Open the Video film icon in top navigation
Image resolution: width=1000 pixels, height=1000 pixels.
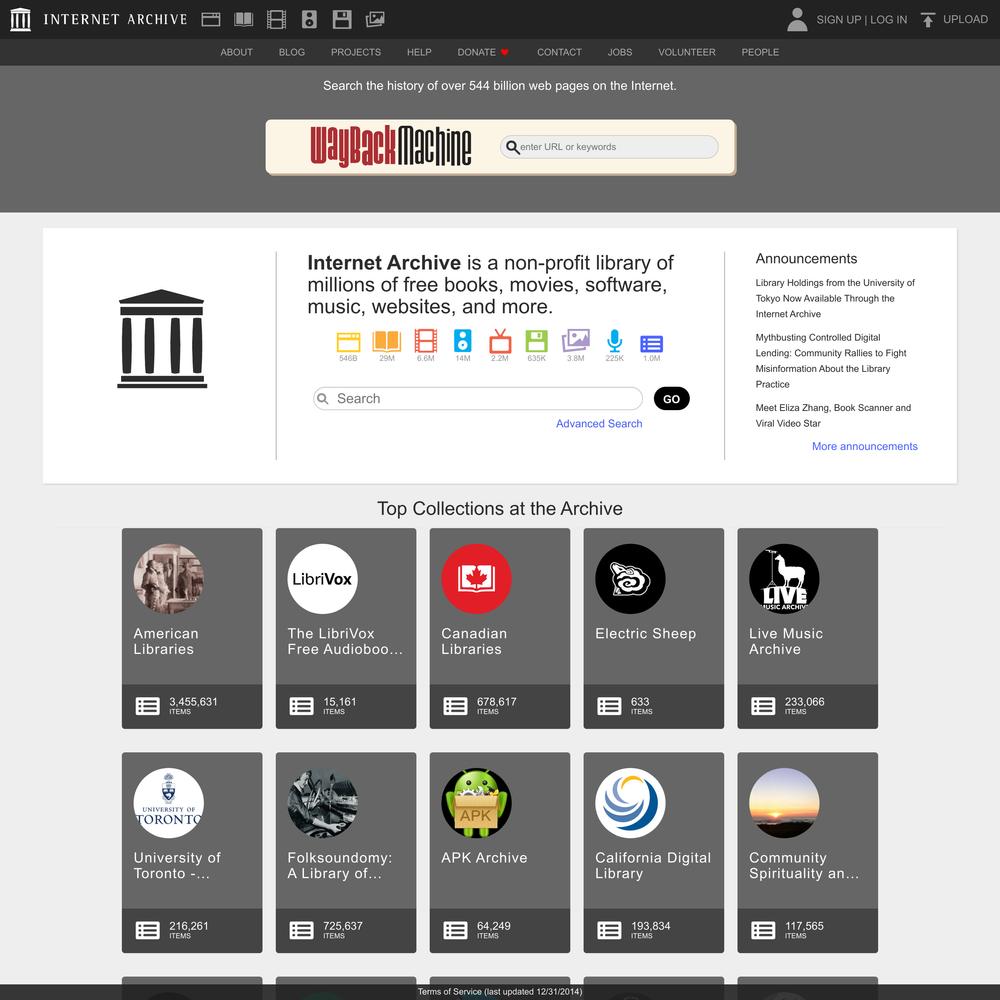[x=276, y=20]
